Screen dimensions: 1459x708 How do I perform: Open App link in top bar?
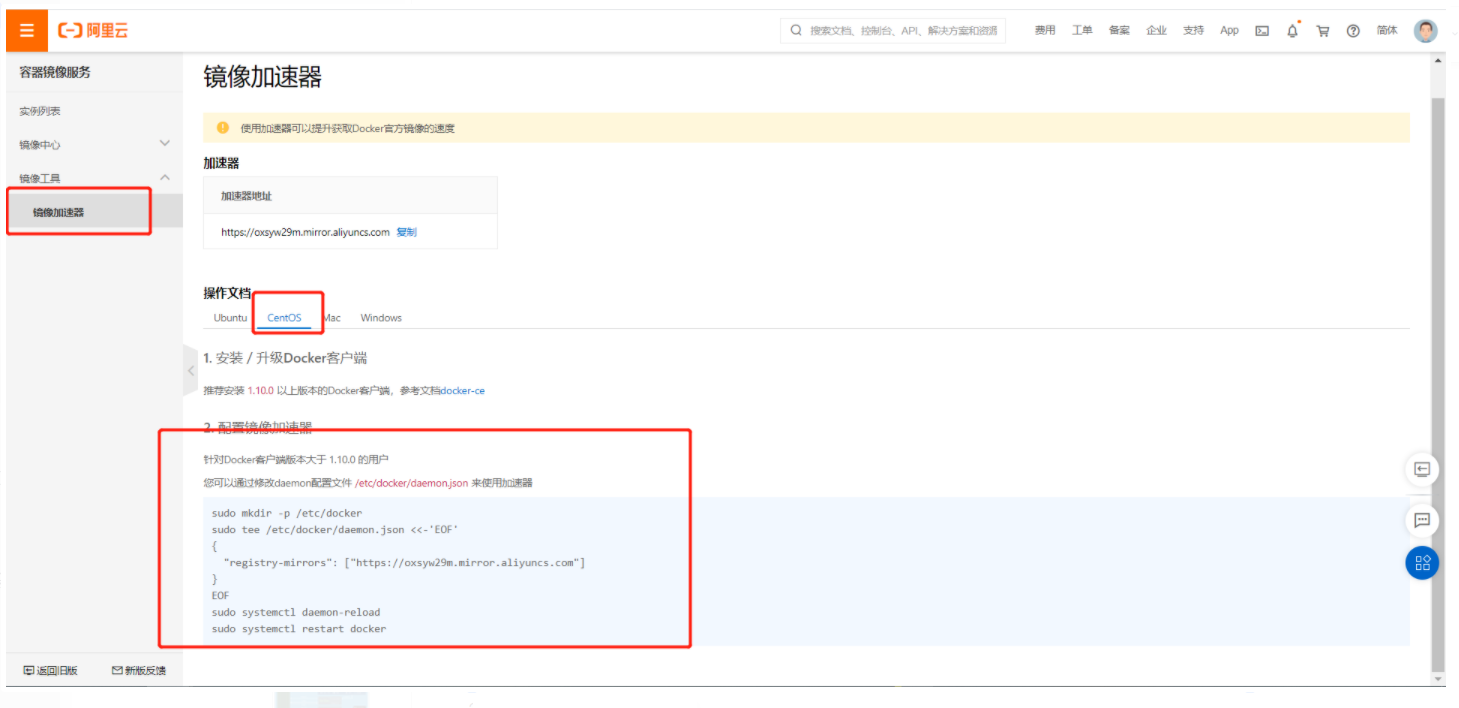coord(1229,31)
